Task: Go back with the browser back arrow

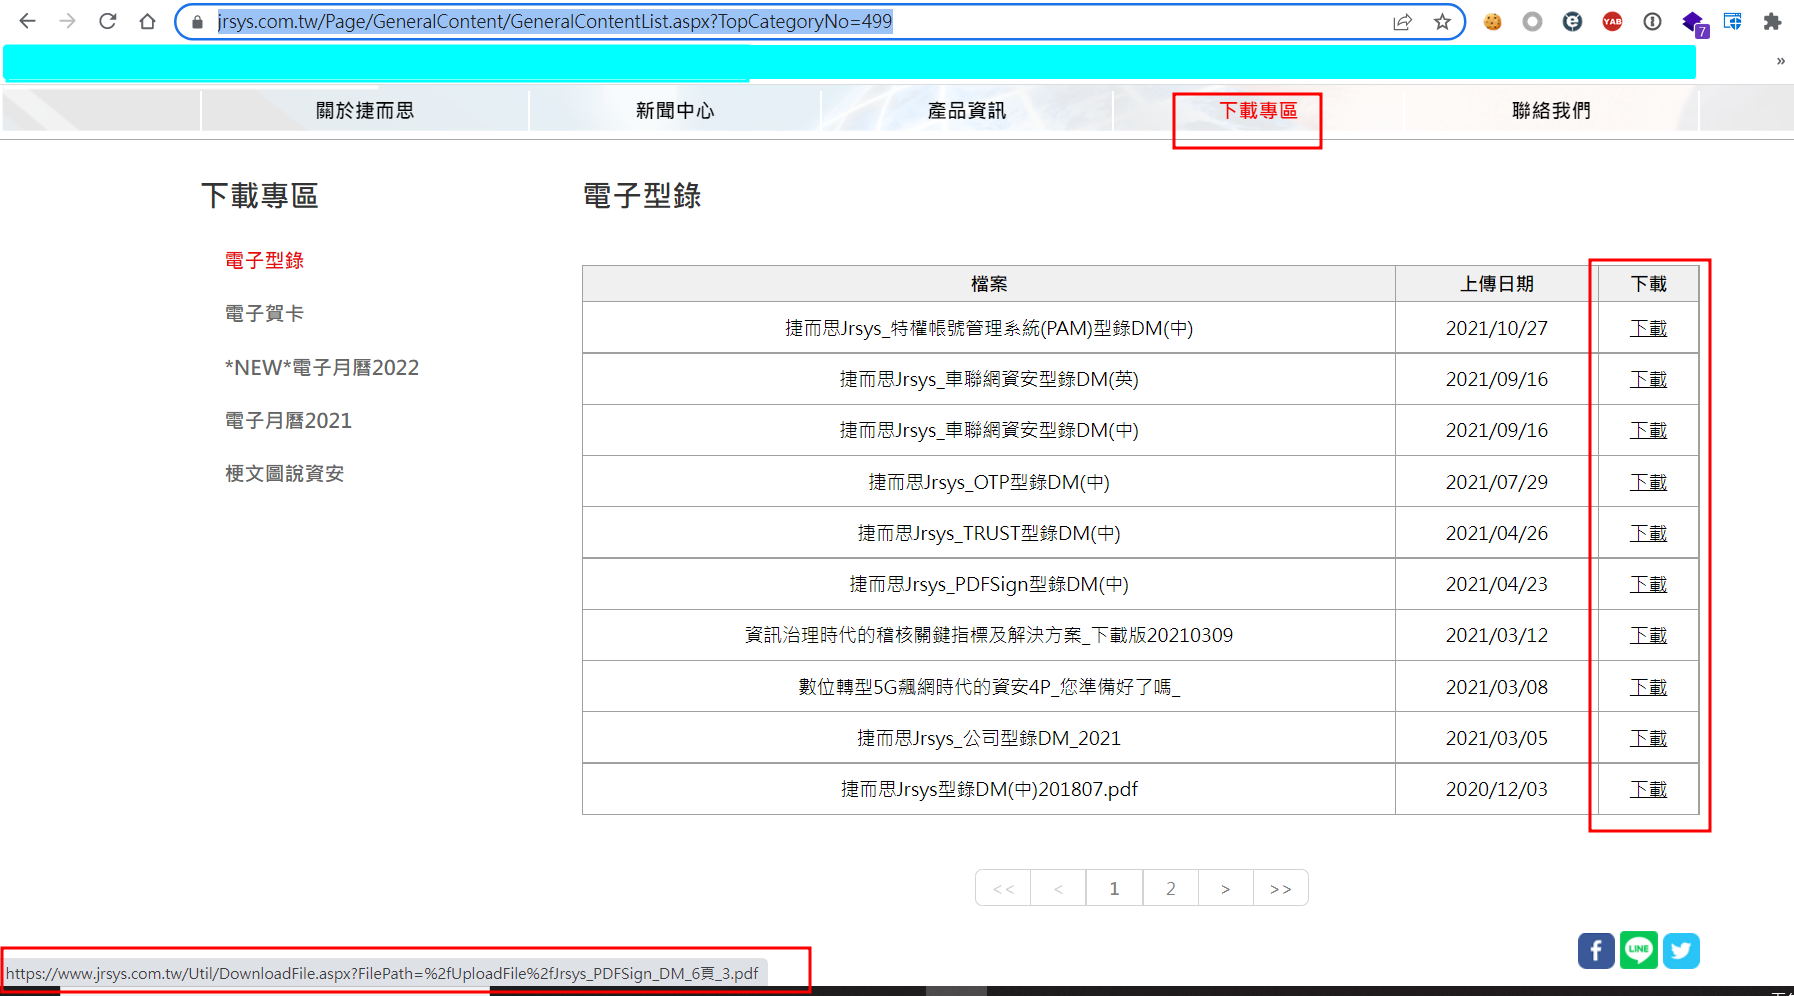Action: click(x=27, y=21)
